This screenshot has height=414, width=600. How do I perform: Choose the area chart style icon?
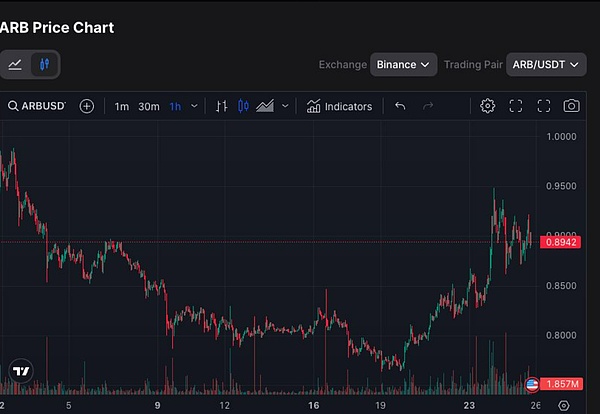265,106
